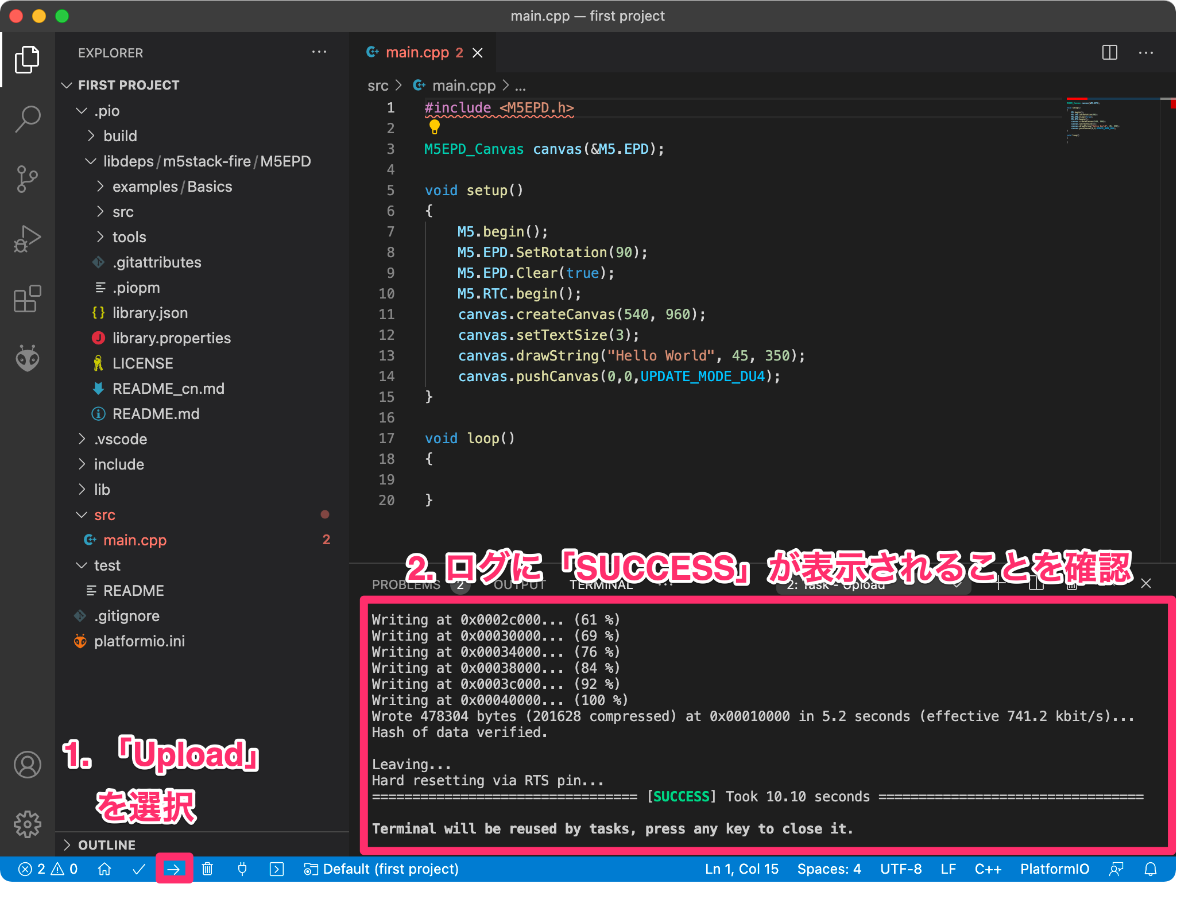1200x907 pixels.
Task: Open the Accounts menu icon
Action: pos(27,765)
